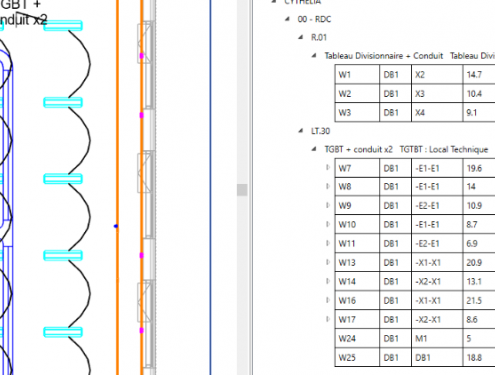Expand the W10 cable row arrow
495x375 pixels.
pos(328,224)
